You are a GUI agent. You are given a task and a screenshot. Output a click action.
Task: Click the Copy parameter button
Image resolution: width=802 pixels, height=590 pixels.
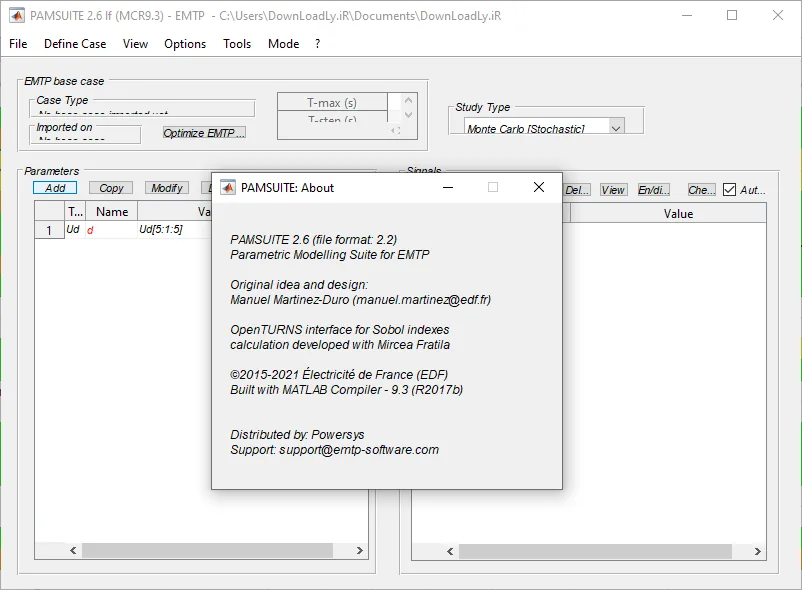click(111, 188)
